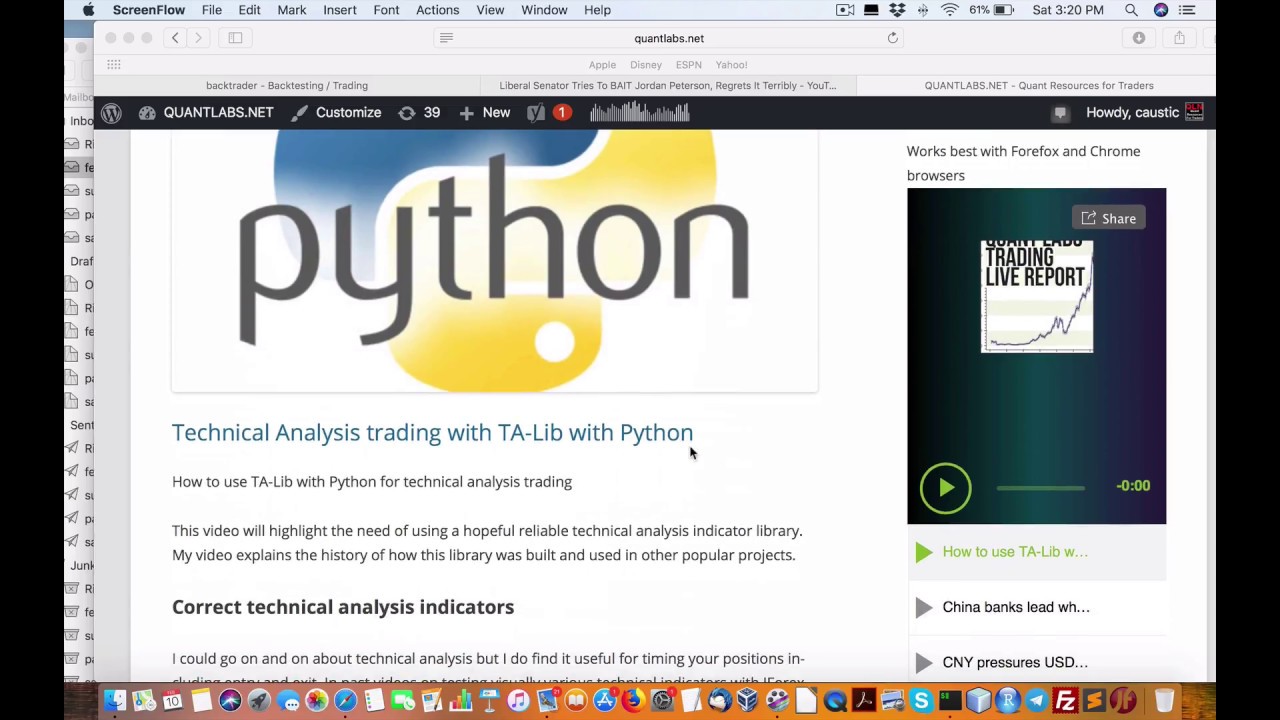The image size is (1280, 720).
Task: Open the Font menu
Action: coord(386,10)
